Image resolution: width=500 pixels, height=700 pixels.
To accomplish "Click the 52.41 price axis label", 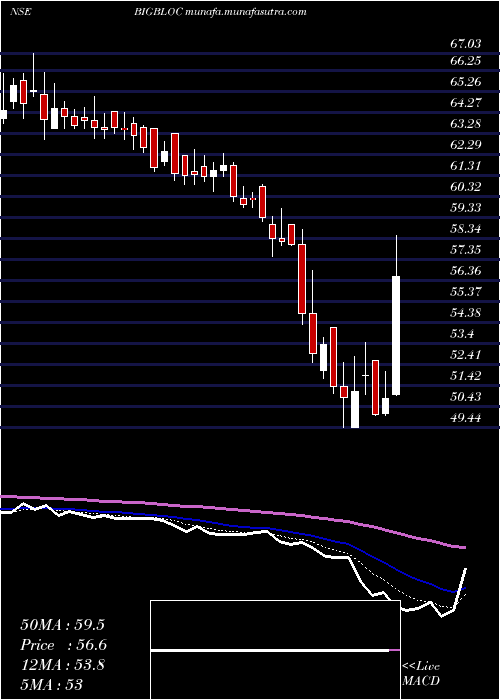I will click(x=466, y=354).
